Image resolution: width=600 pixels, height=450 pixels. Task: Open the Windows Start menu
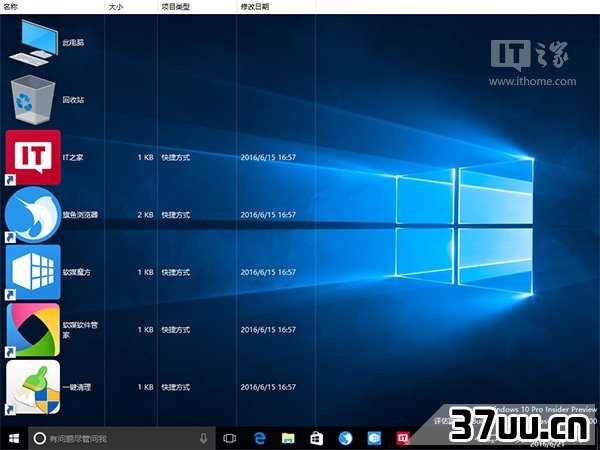click(14, 439)
